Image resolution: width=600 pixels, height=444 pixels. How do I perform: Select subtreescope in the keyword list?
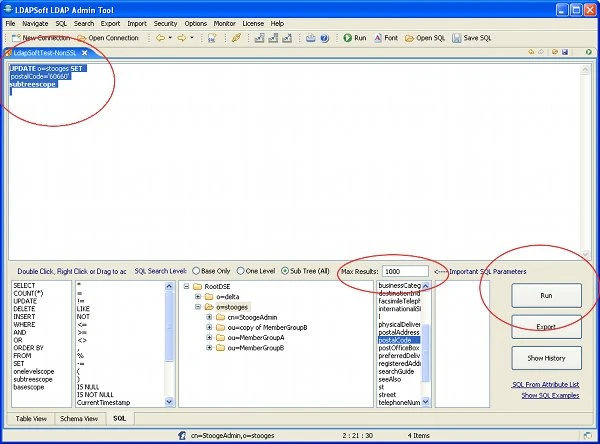(33, 379)
